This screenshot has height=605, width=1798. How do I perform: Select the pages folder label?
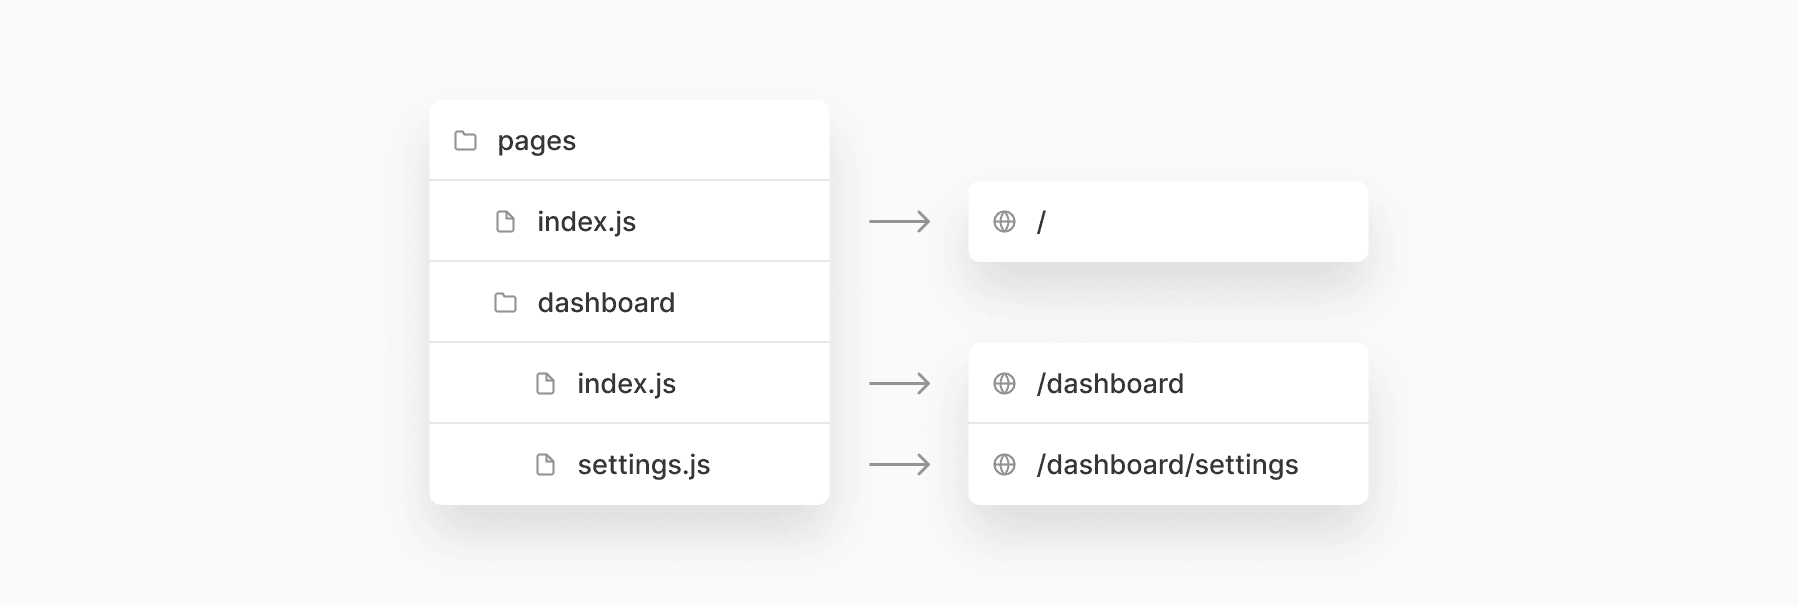pos(537,141)
